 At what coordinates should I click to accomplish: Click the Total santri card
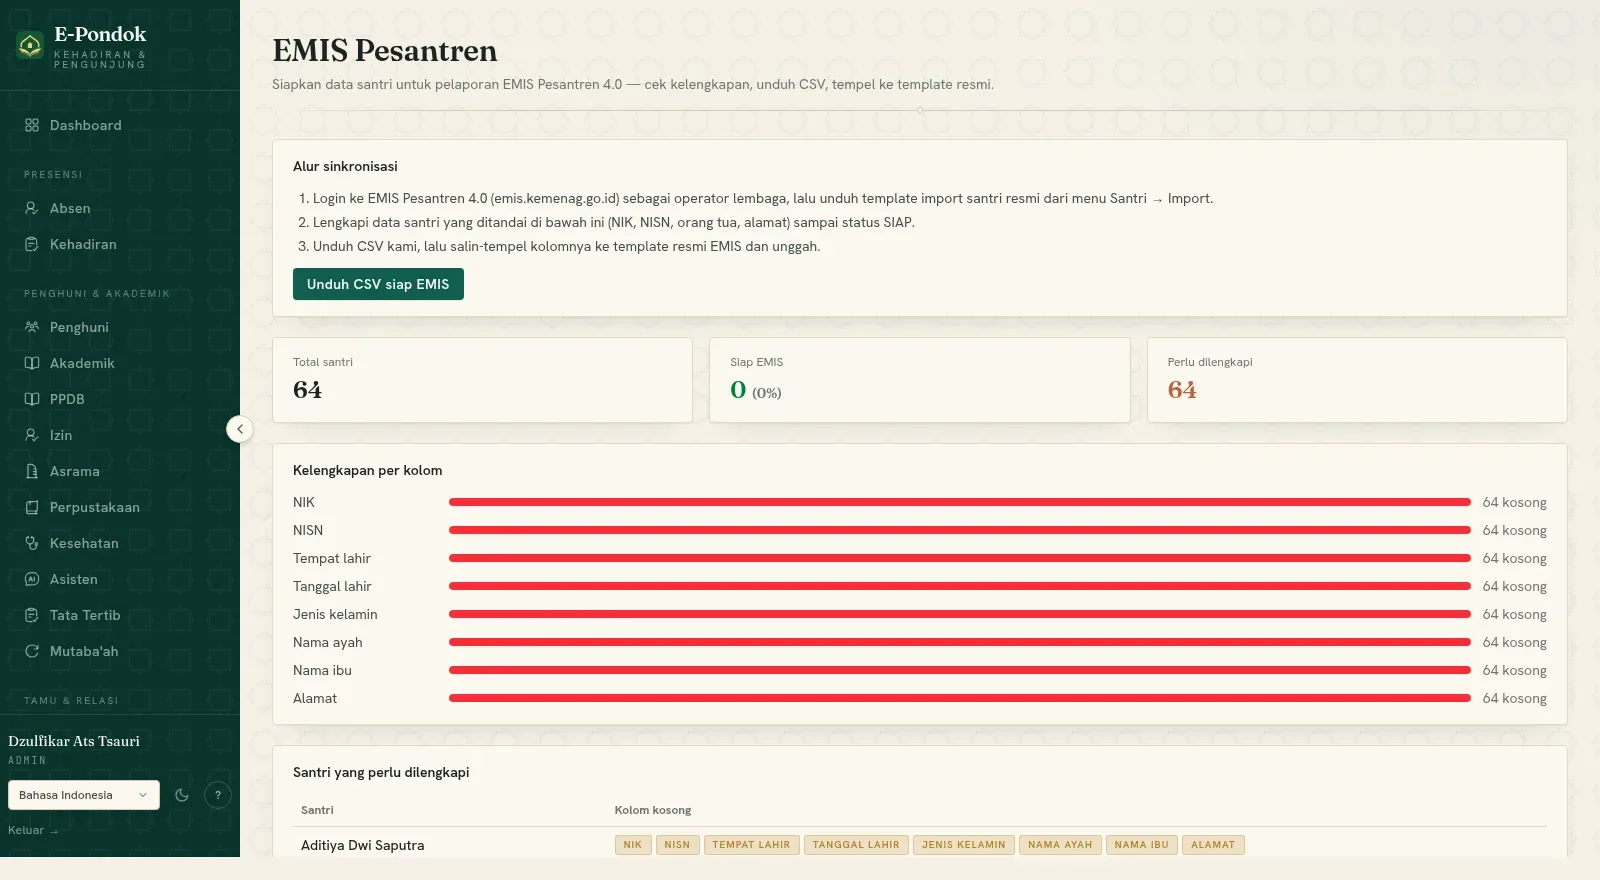click(x=483, y=380)
